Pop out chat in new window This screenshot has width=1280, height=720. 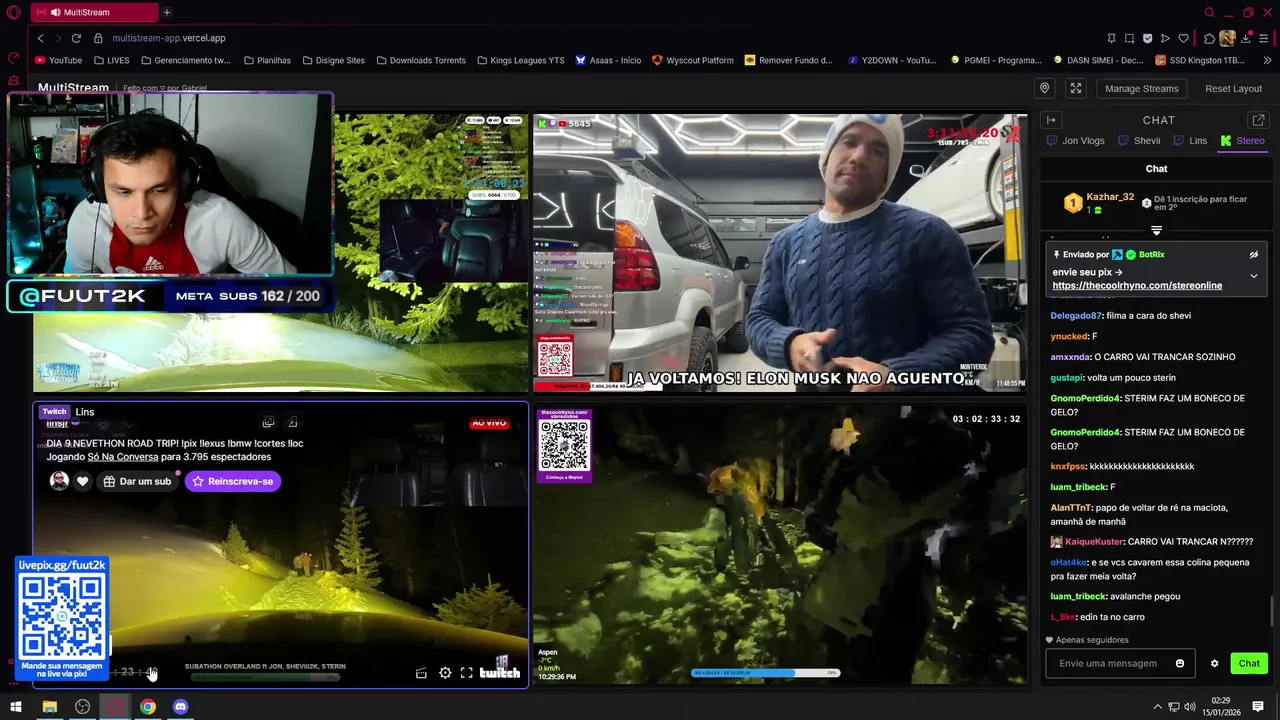tap(1258, 120)
